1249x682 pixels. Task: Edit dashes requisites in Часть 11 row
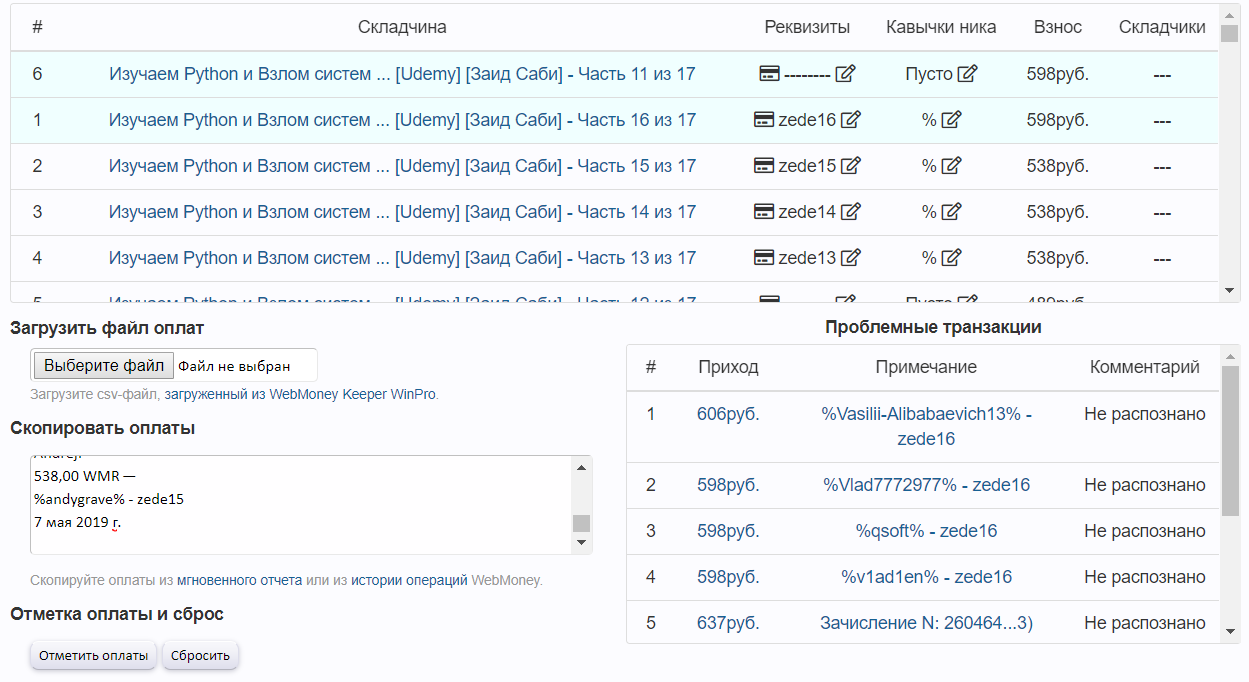845,74
